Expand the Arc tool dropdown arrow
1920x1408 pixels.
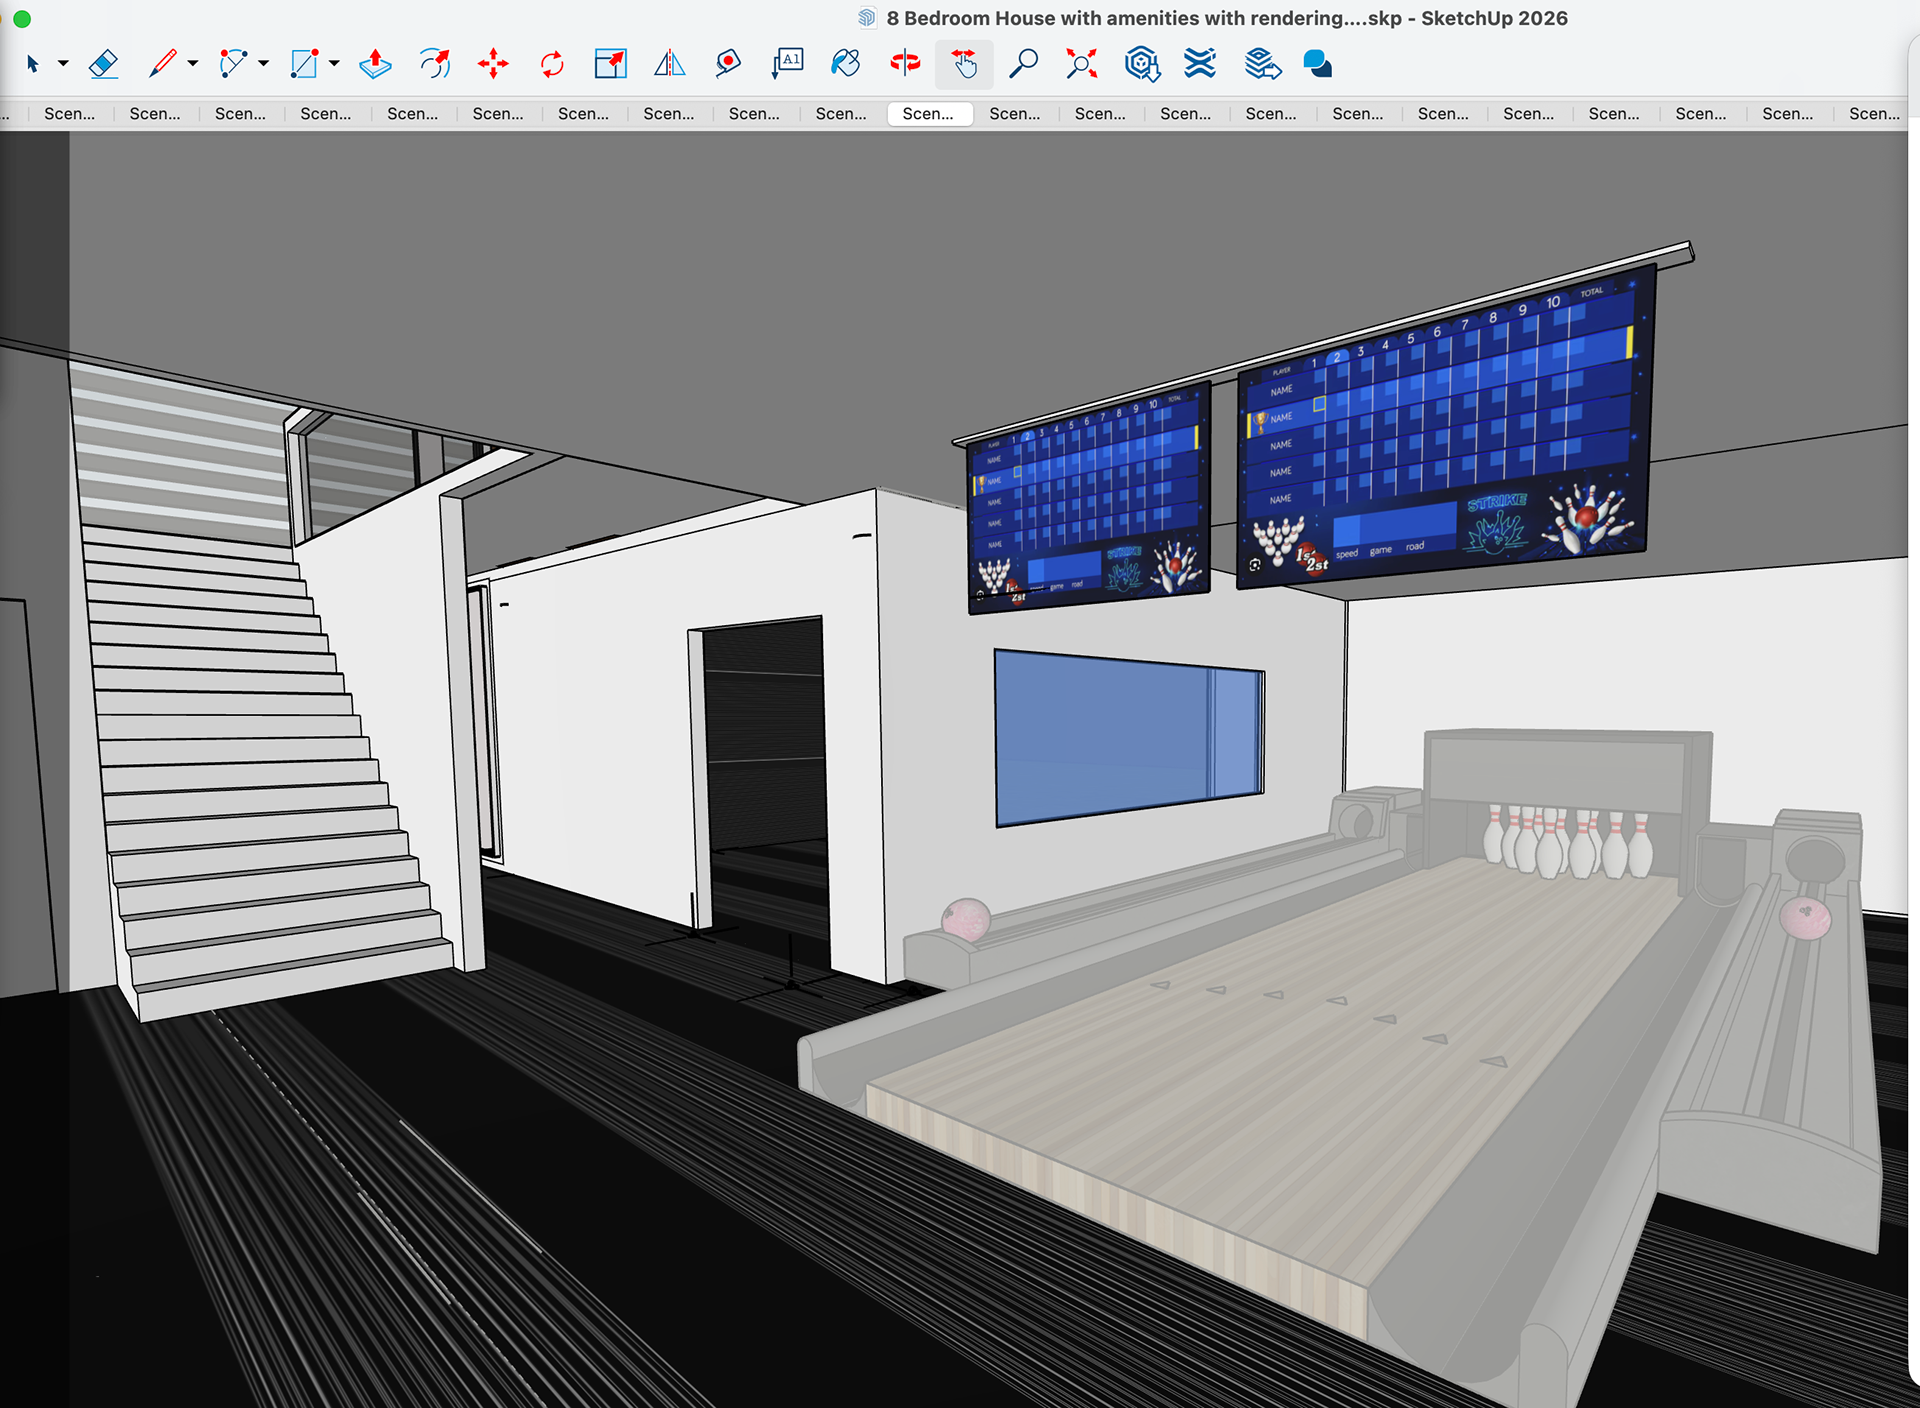pyautogui.click(x=264, y=64)
